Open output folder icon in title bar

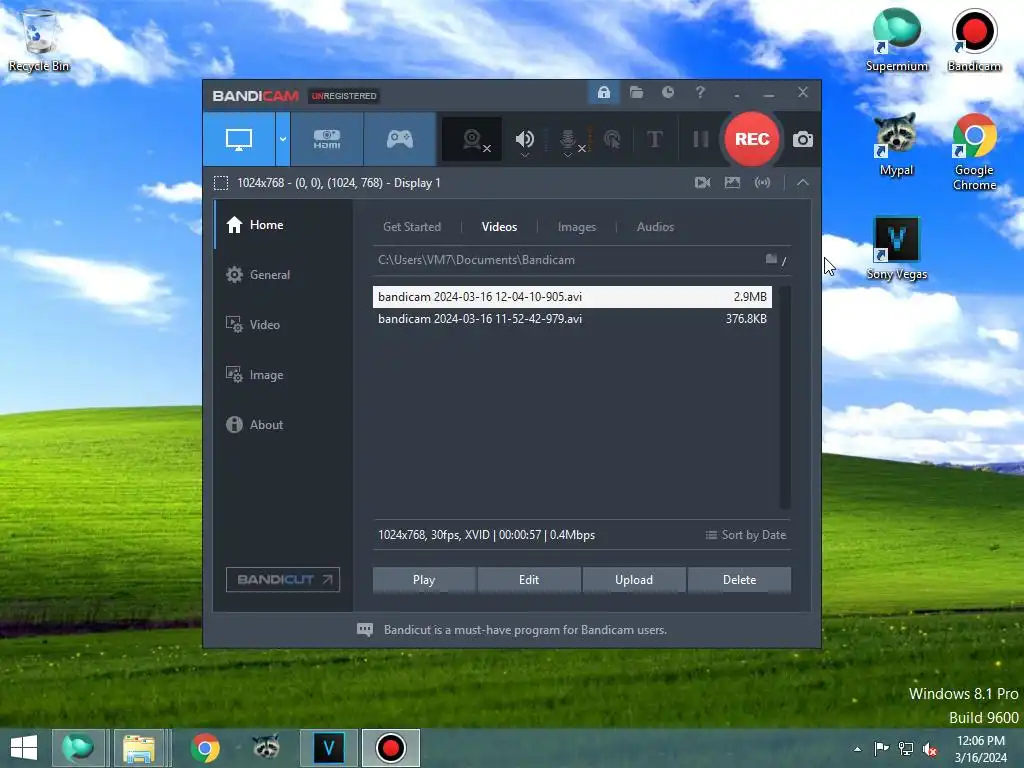click(636, 93)
